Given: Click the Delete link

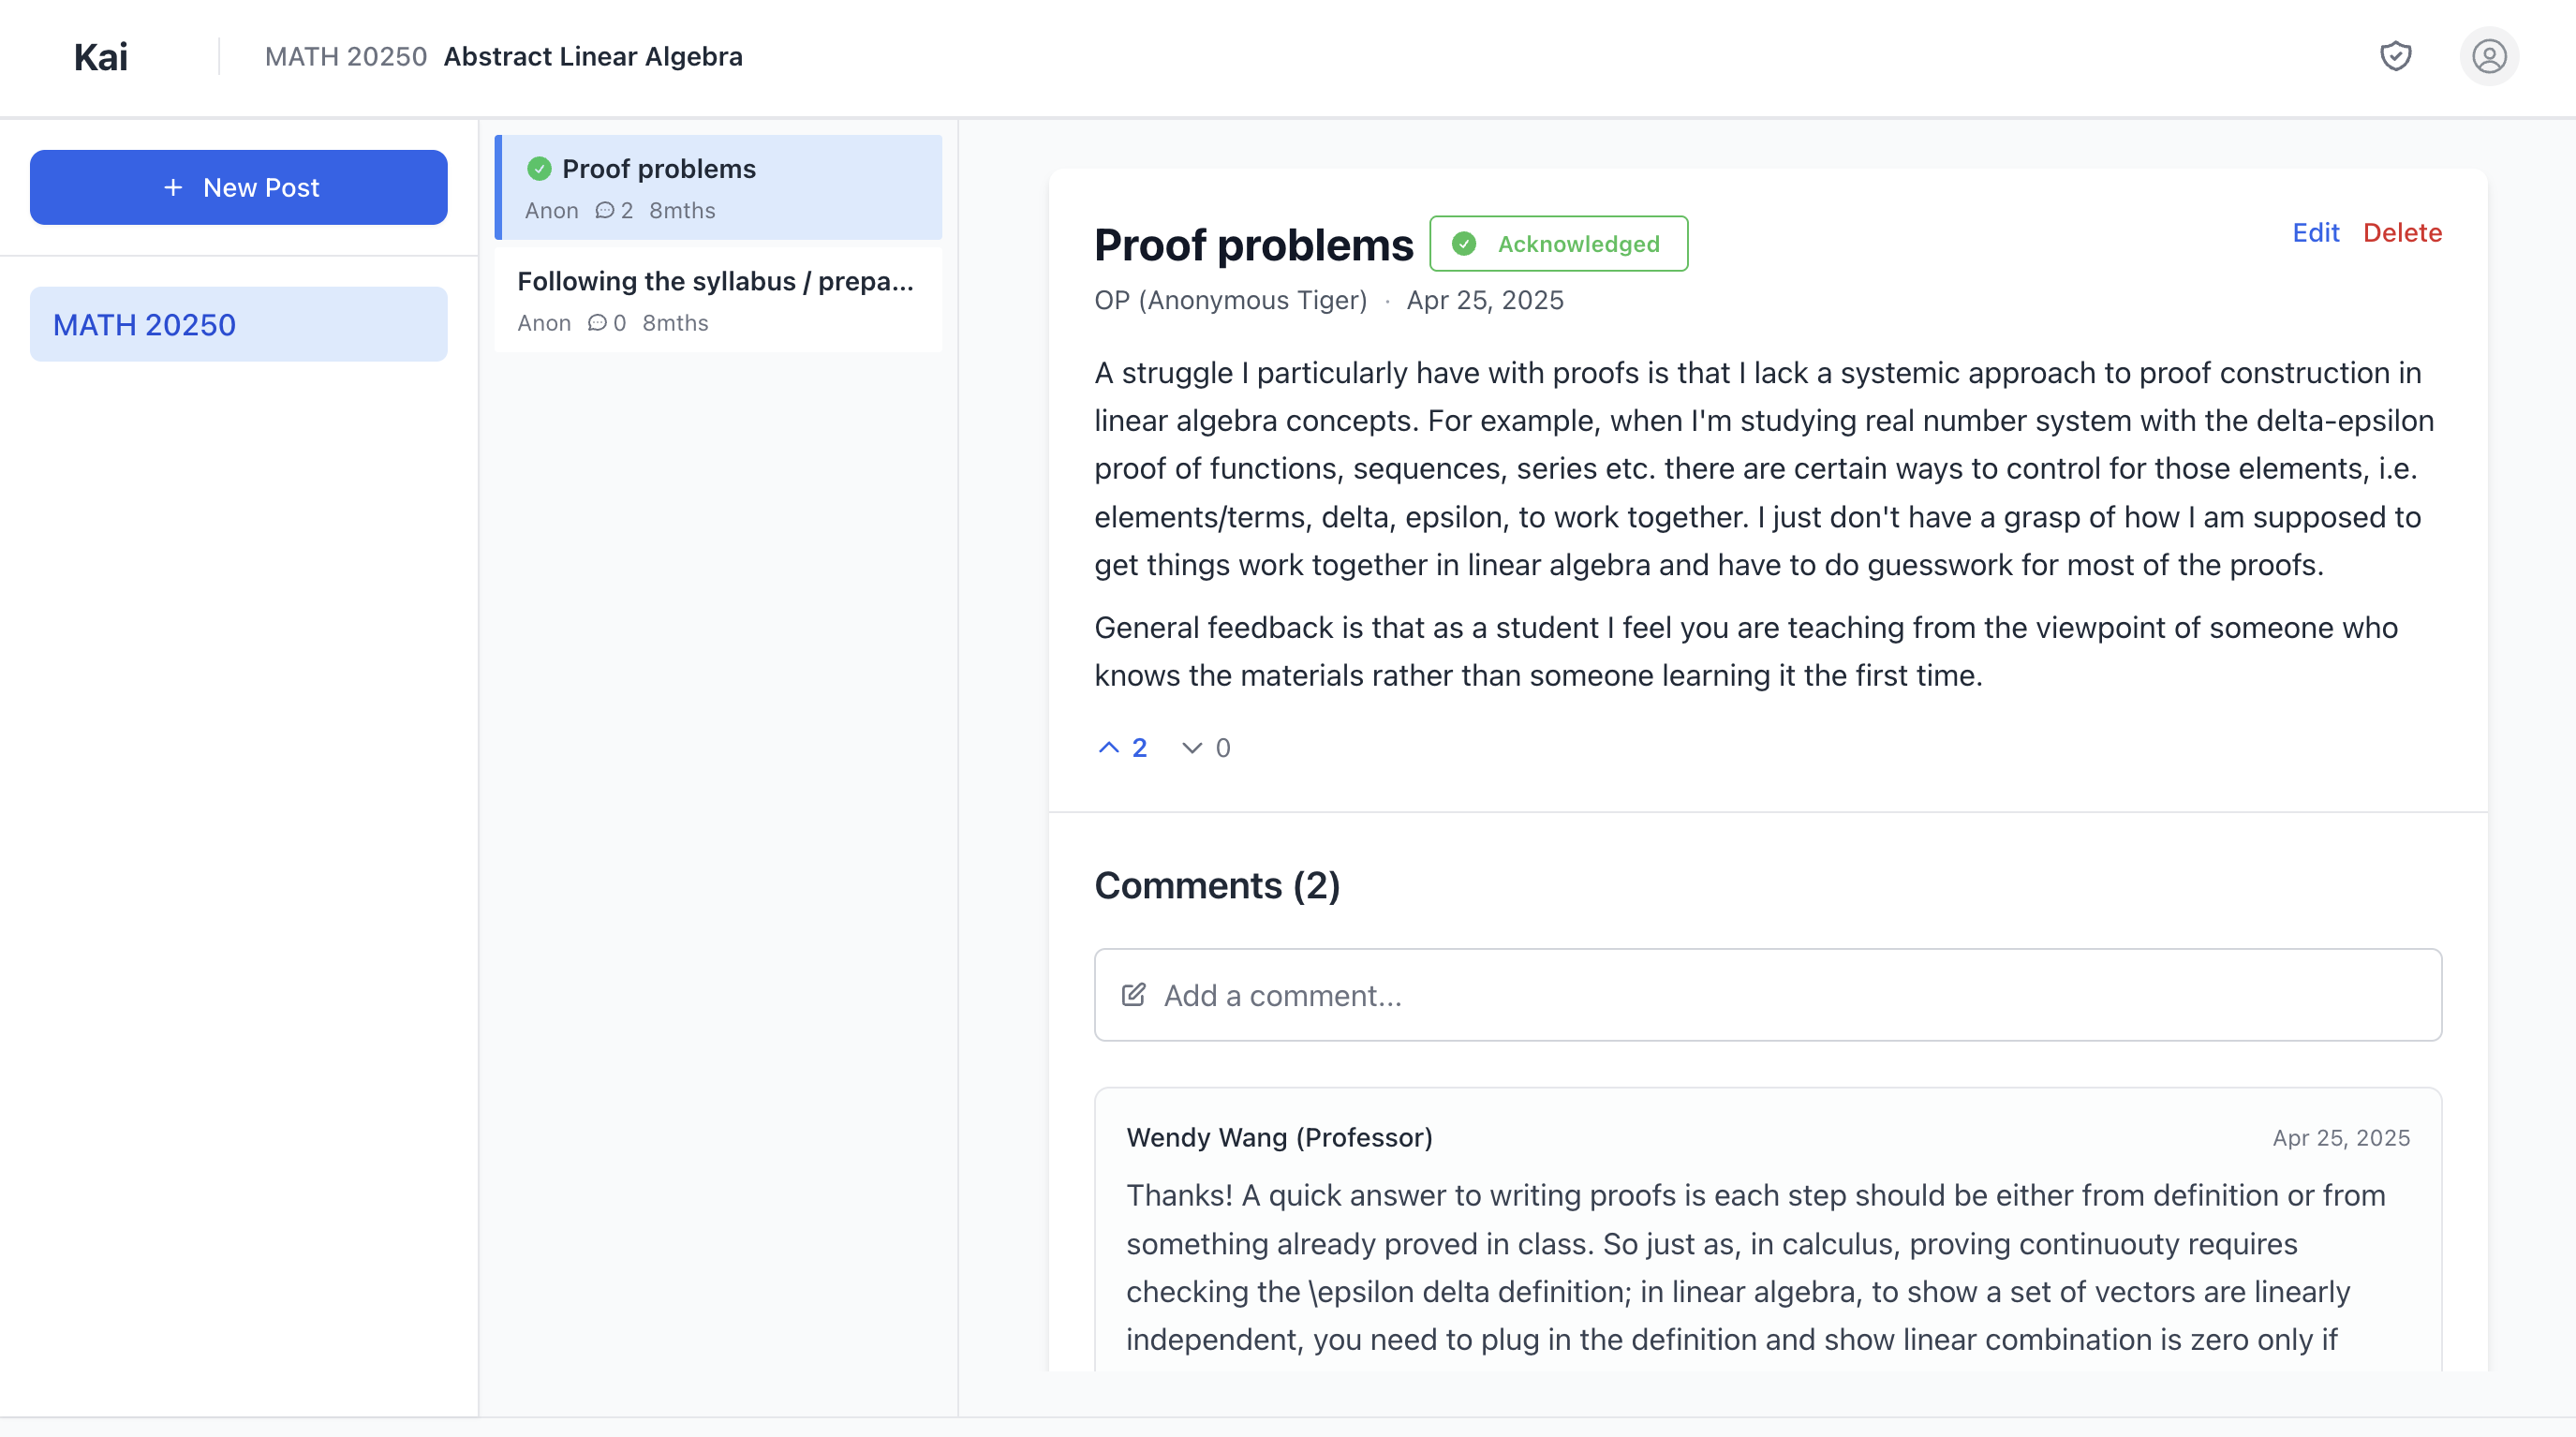Looking at the screenshot, I should click(x=2402, y=233).
